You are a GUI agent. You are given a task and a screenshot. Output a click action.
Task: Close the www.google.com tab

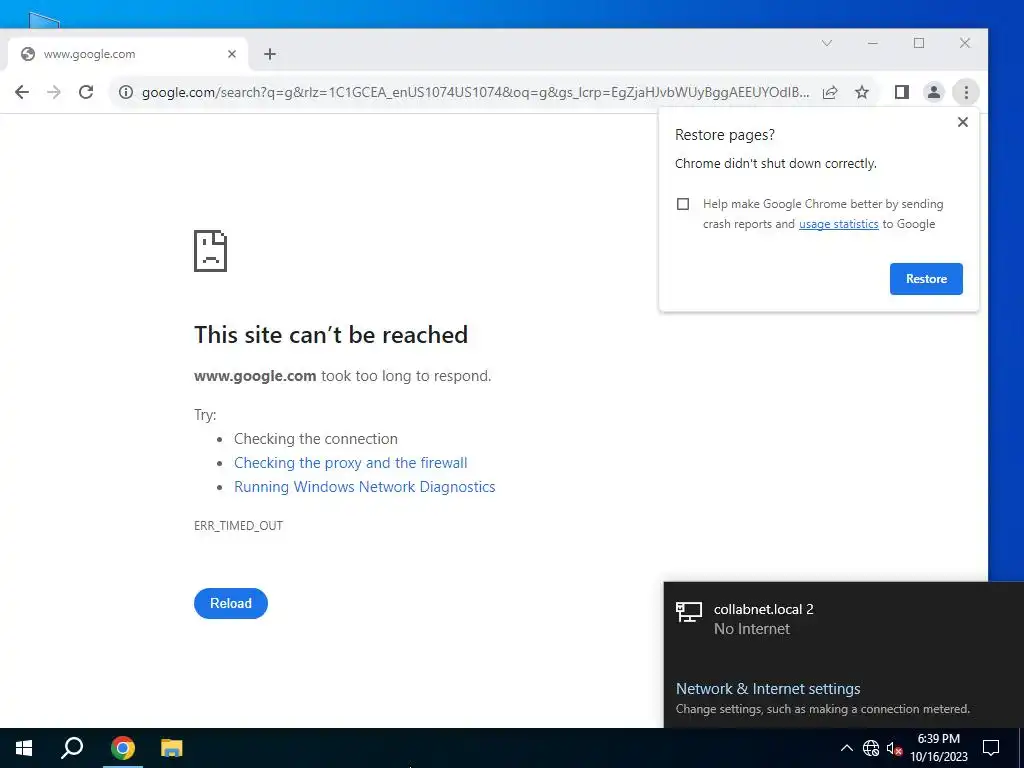[232, 54]
